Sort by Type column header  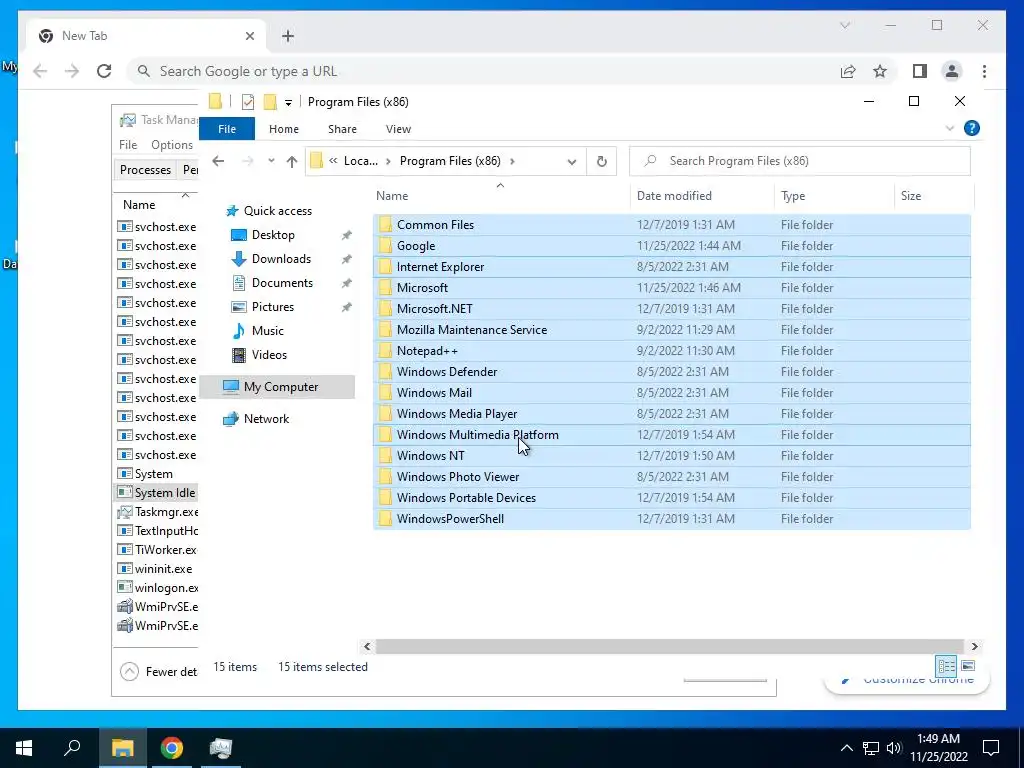coord(834,195)
